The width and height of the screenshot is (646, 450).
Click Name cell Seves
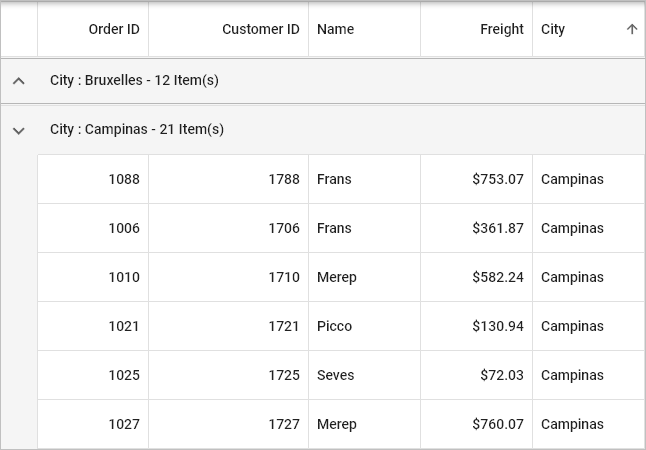[365, 375]
